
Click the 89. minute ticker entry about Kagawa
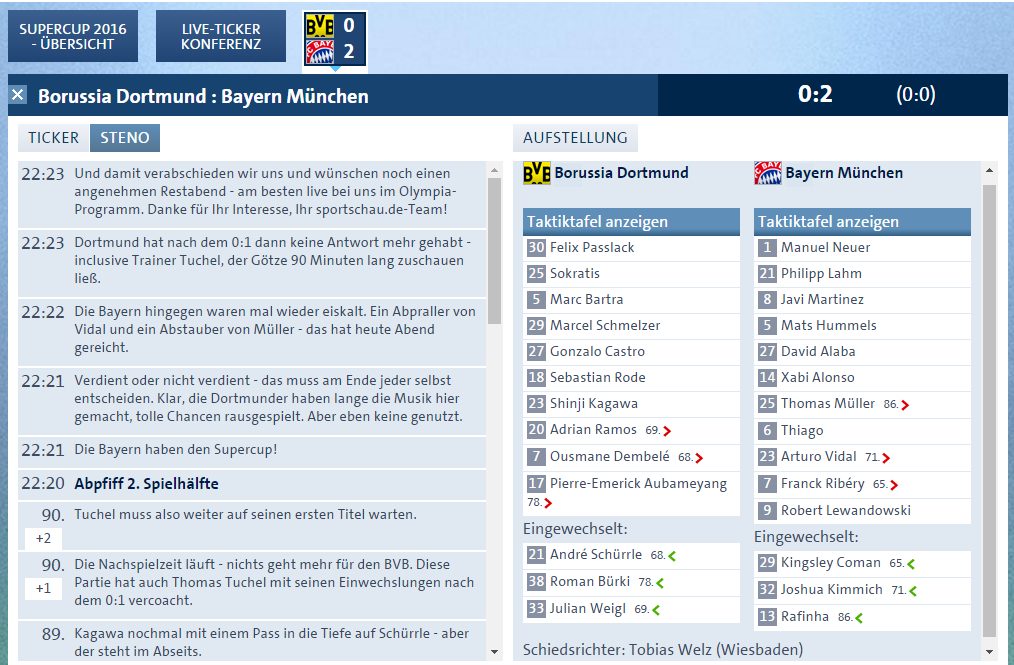[x=252, y=642]
